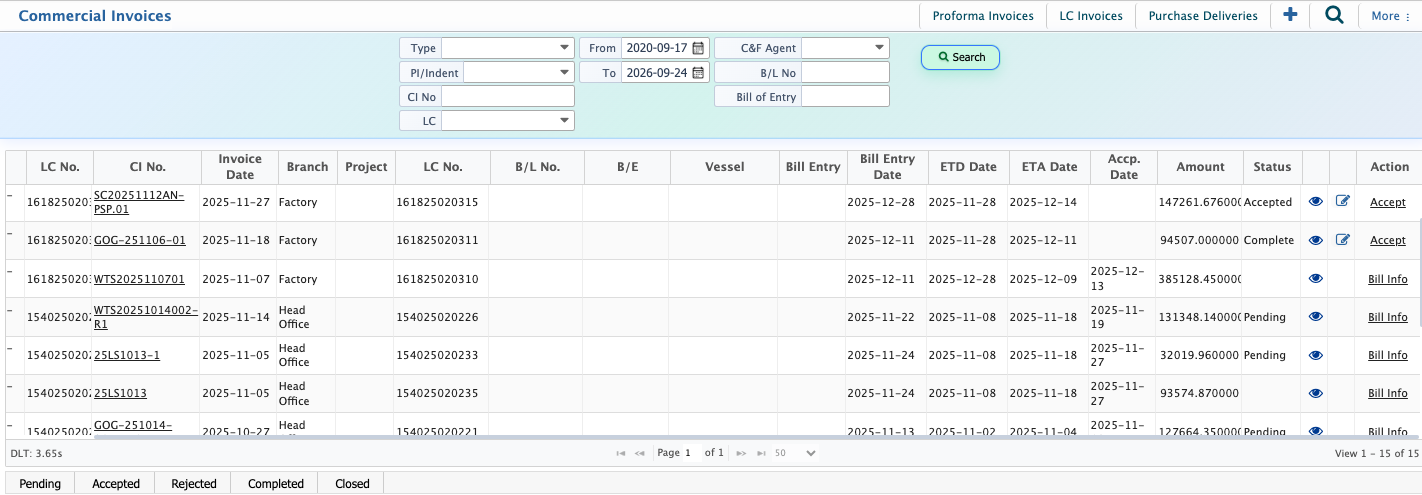This screenshot has width=1422, height=495.
Task: Open Bill Info for invoice WTS2025110701
Action: 1388,279
